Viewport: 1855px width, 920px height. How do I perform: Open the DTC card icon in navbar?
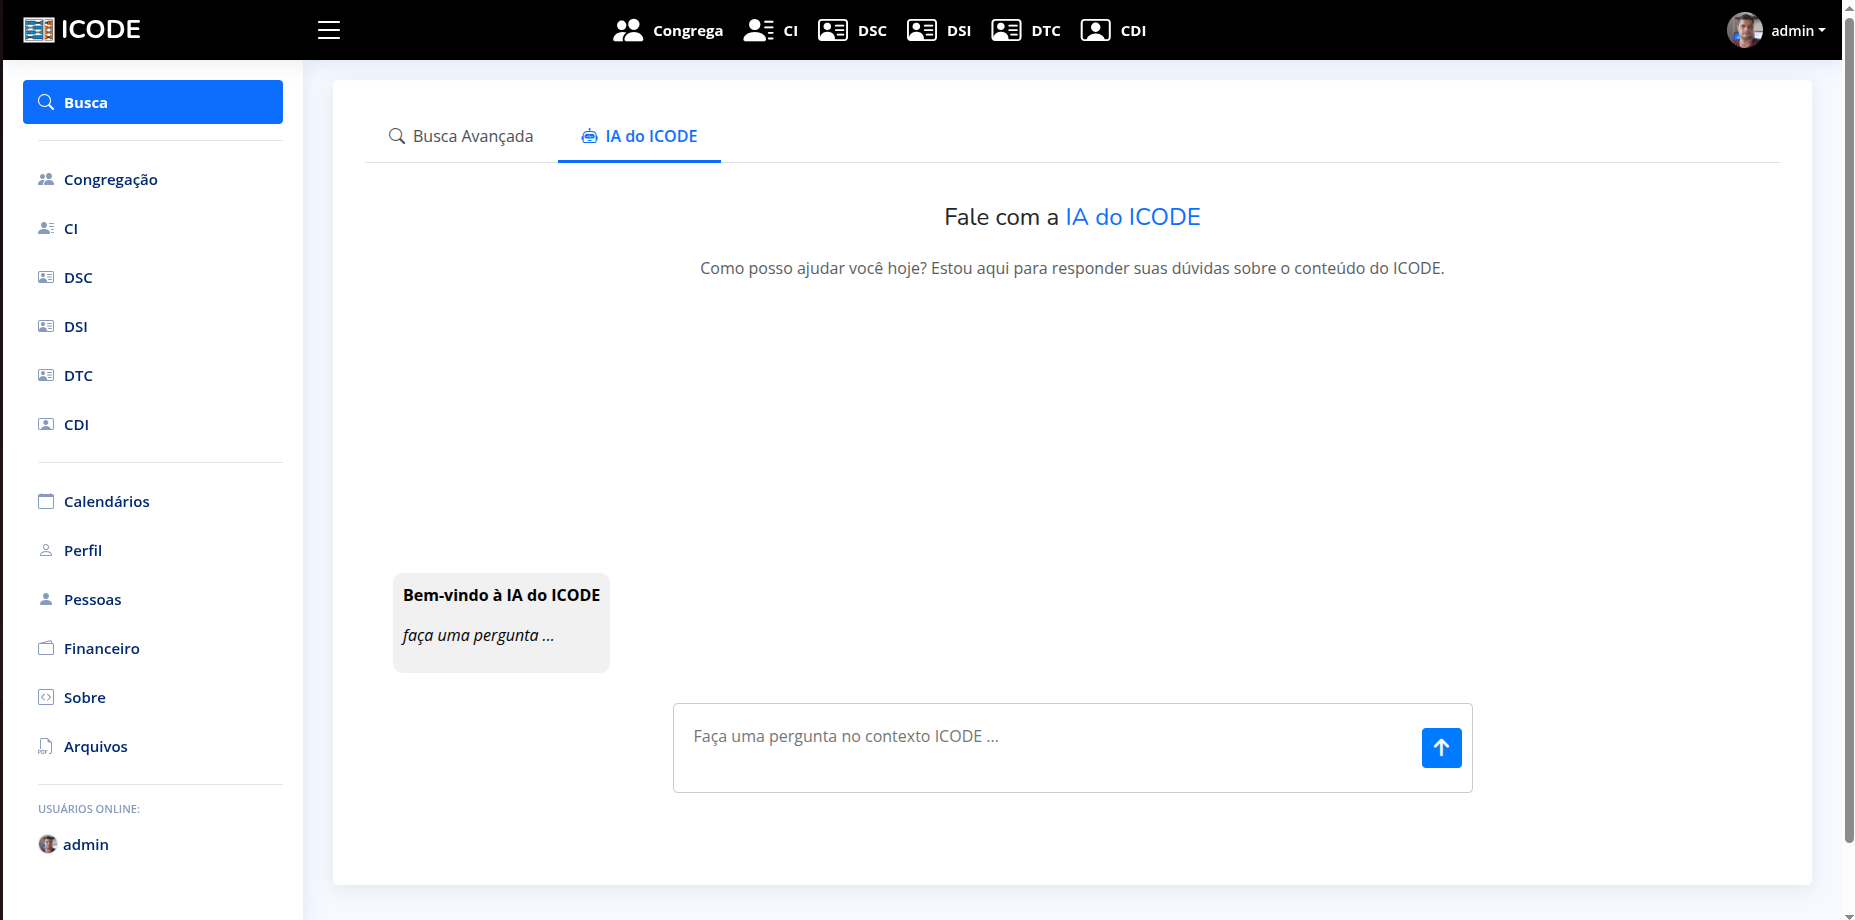tap(1006, 30)
